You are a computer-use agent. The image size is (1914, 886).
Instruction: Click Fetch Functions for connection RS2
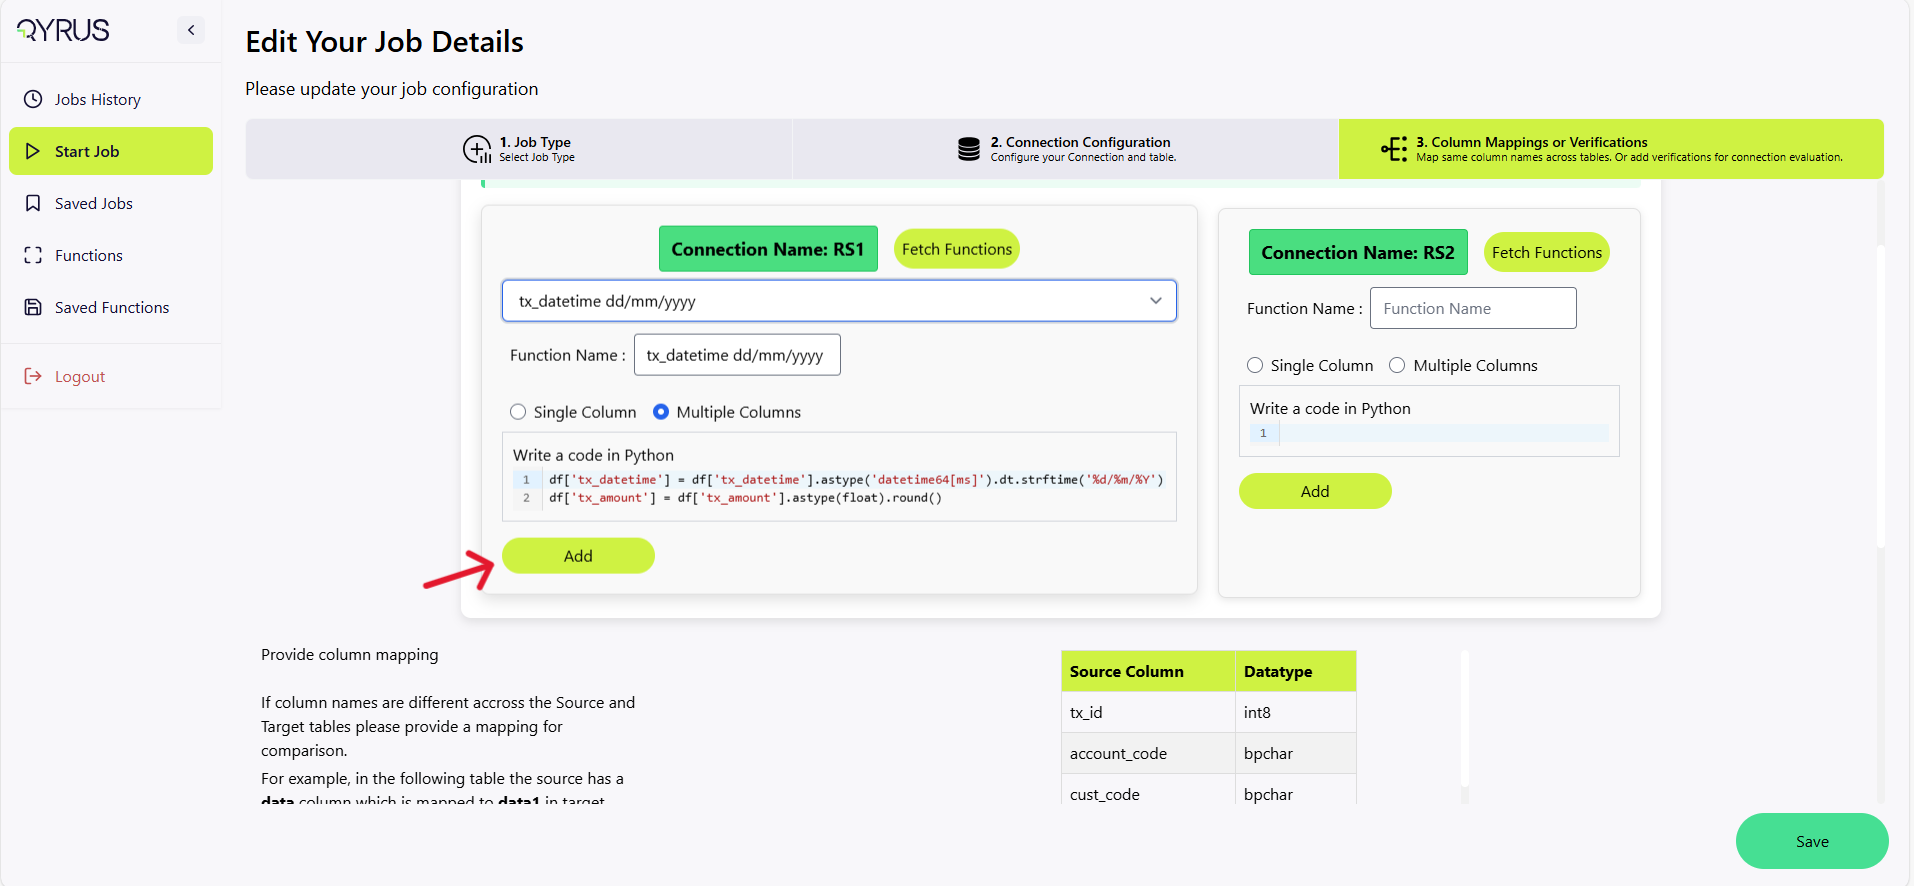pos(1546,253)
